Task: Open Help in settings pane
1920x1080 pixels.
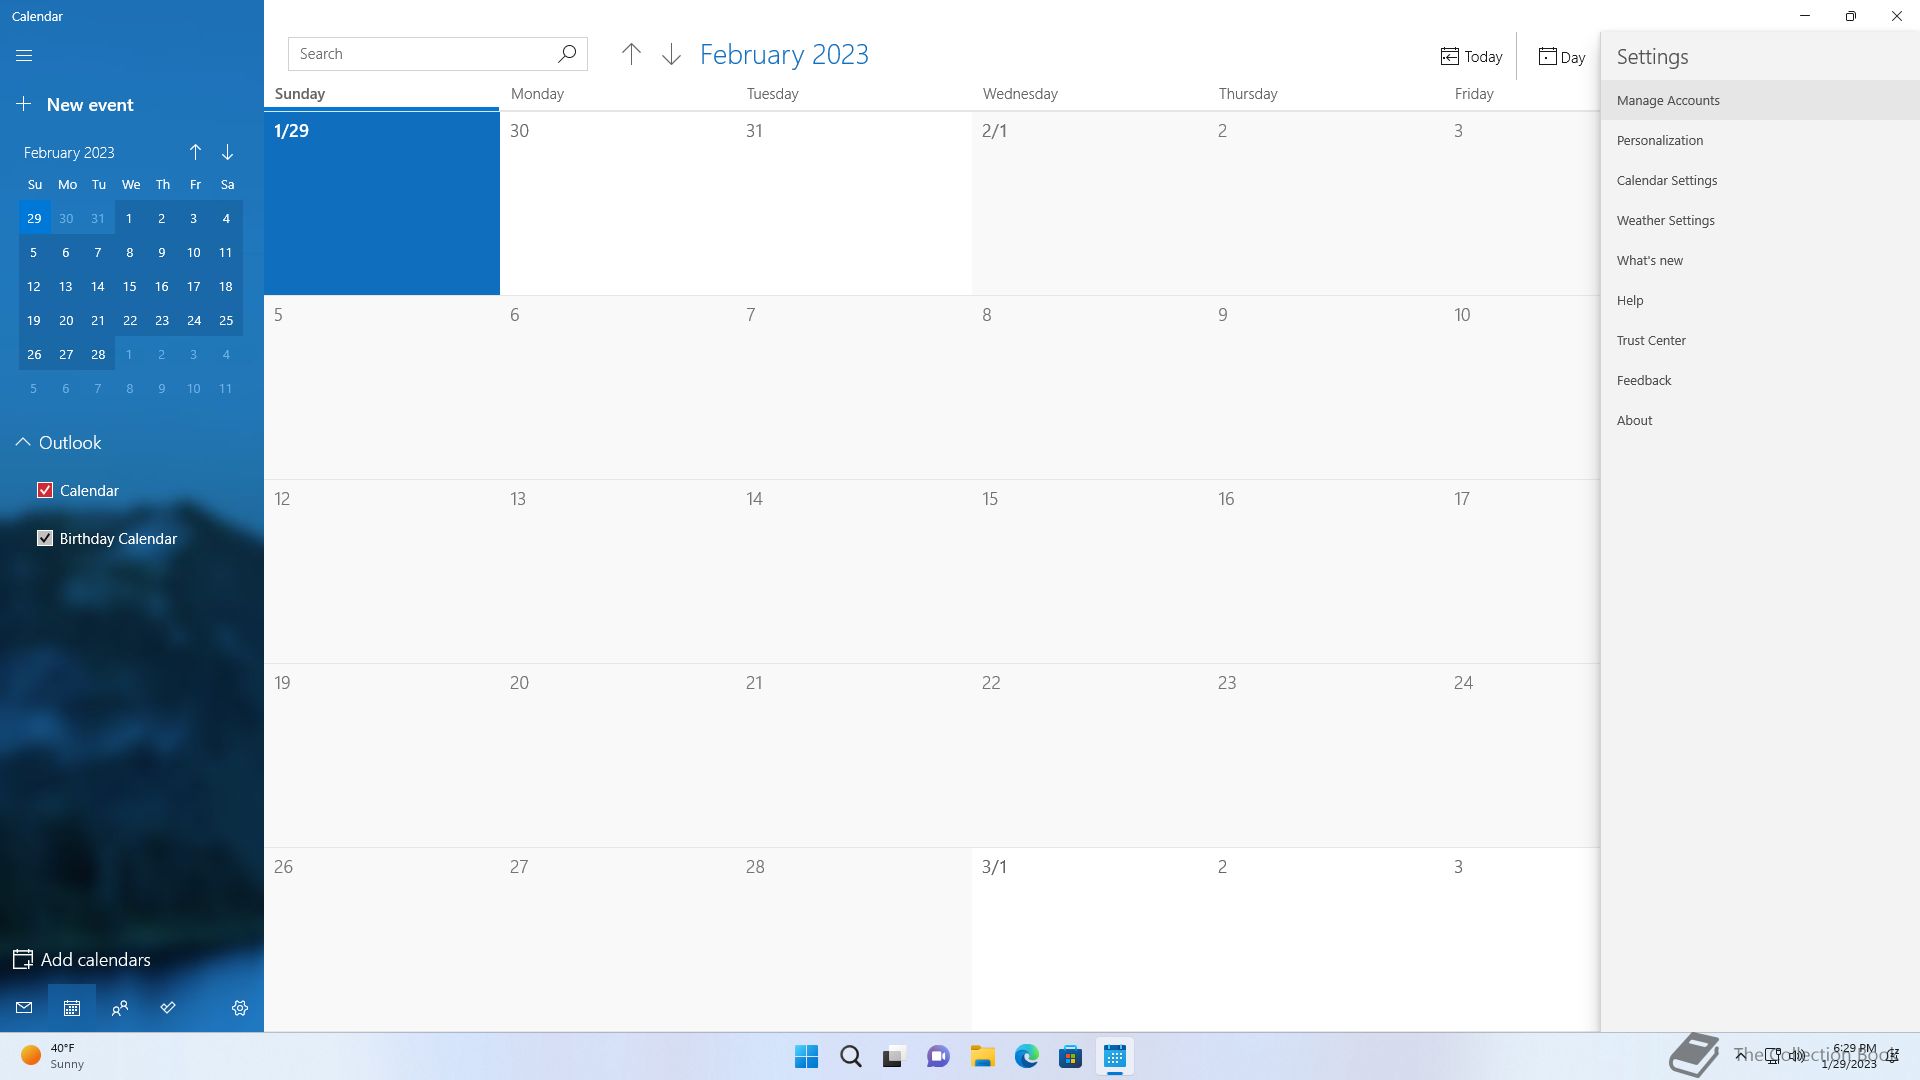Action: pos(1760,300)
